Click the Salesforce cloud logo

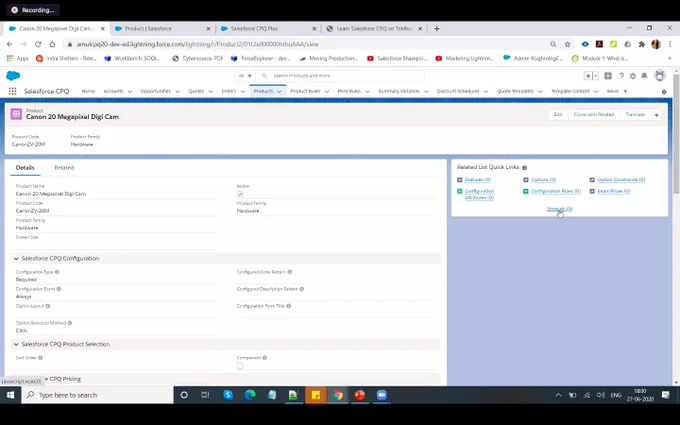pos(13,76)
